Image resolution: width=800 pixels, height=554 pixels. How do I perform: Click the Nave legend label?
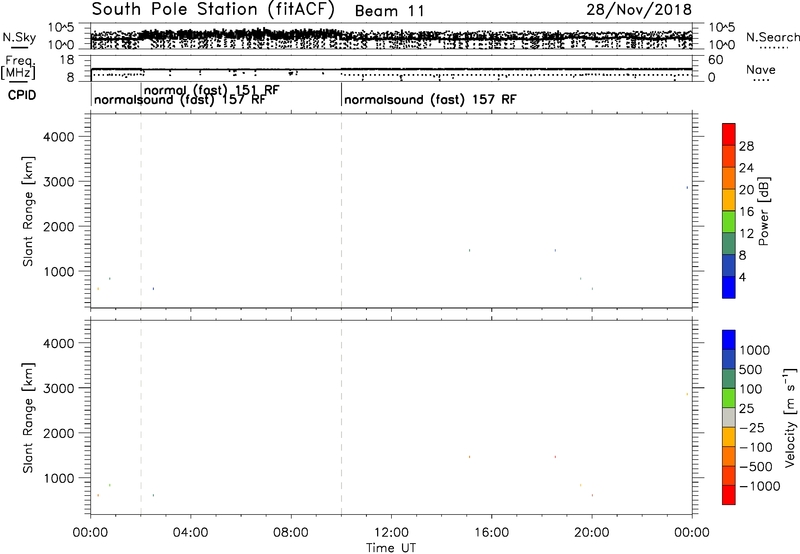[761, 69]
